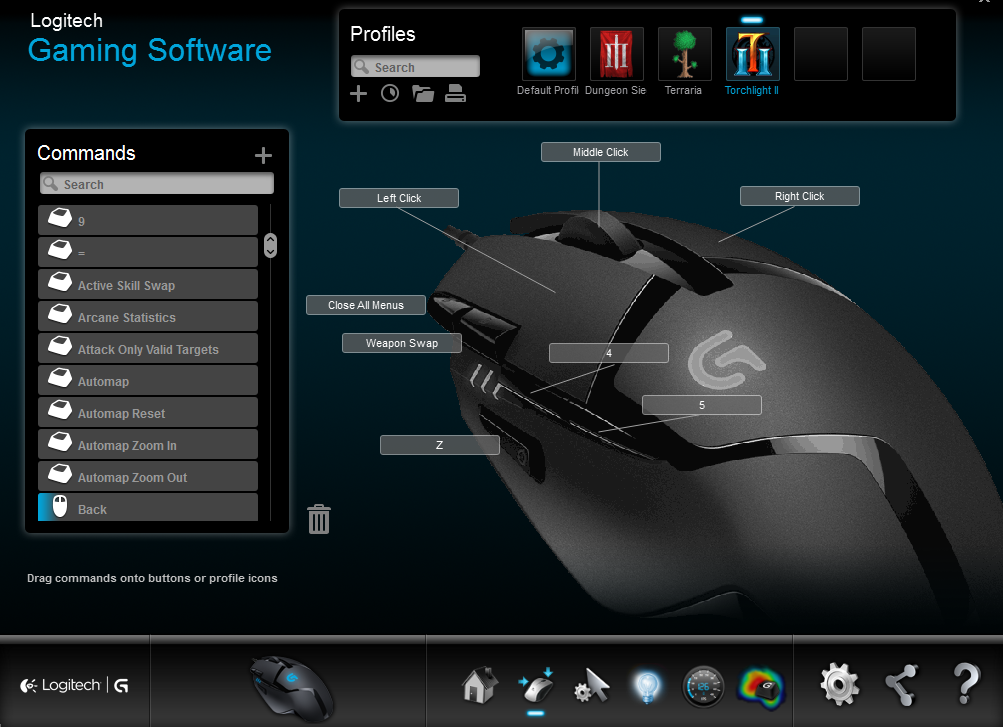Click the print profile icon
This screenshot has width=1003, height=727.
tap(455, 93)
